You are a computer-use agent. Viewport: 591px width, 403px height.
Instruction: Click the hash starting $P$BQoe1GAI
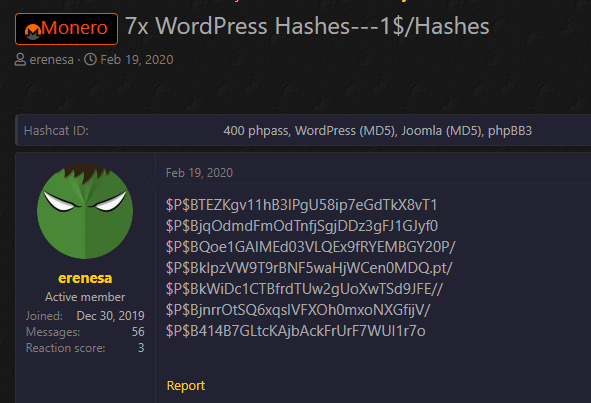(x=311, y=247)
